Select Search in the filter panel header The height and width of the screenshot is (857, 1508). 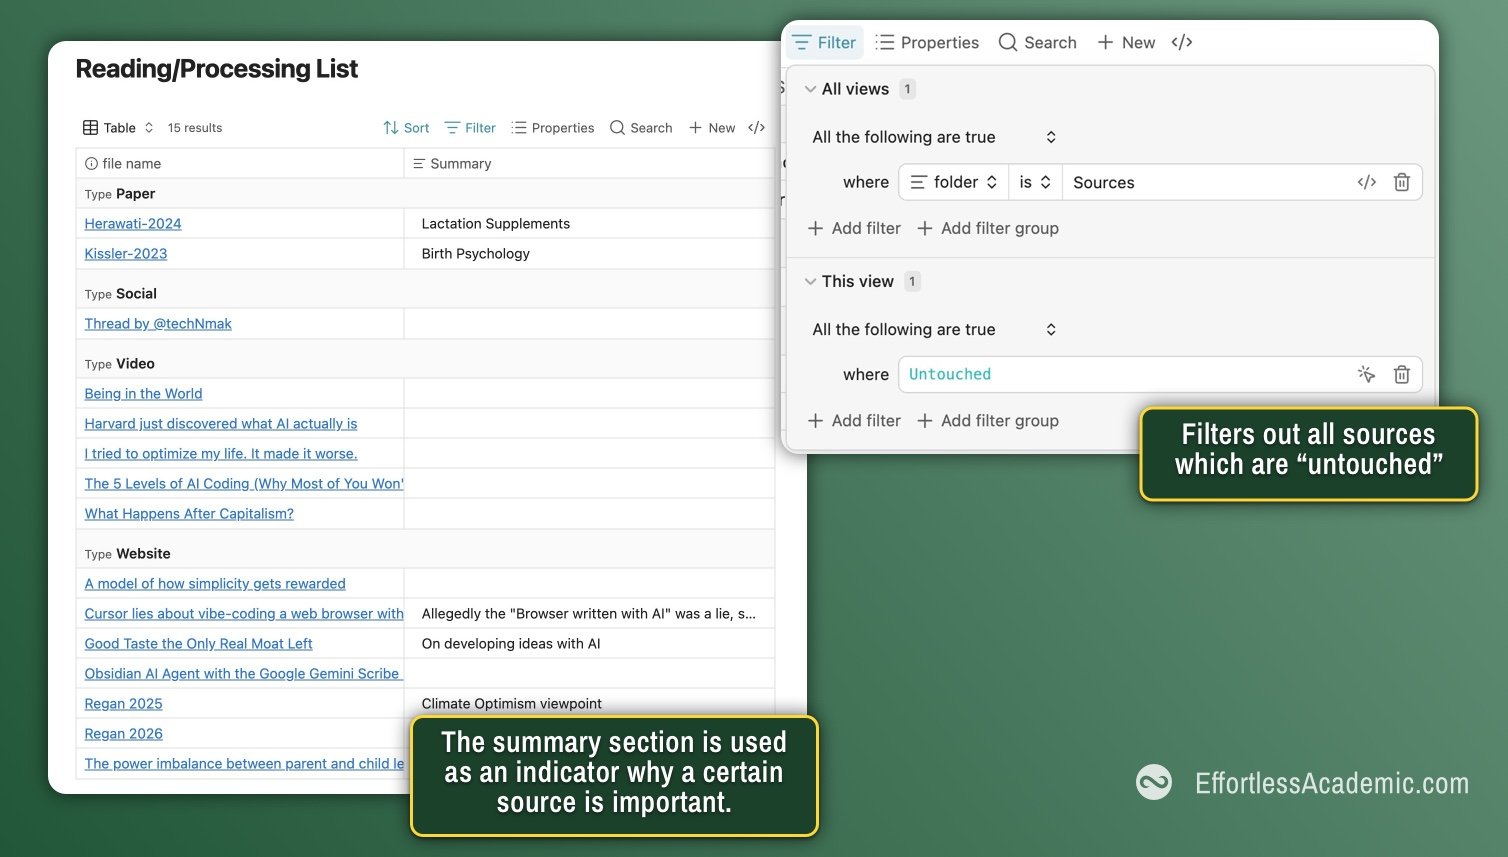(1038, 43)
